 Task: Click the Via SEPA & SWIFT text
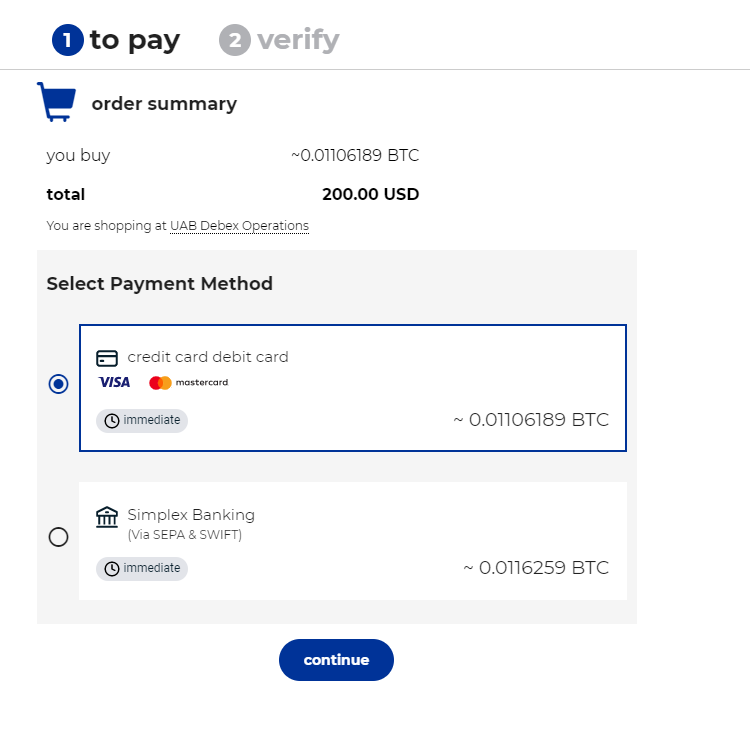(185, 535)
